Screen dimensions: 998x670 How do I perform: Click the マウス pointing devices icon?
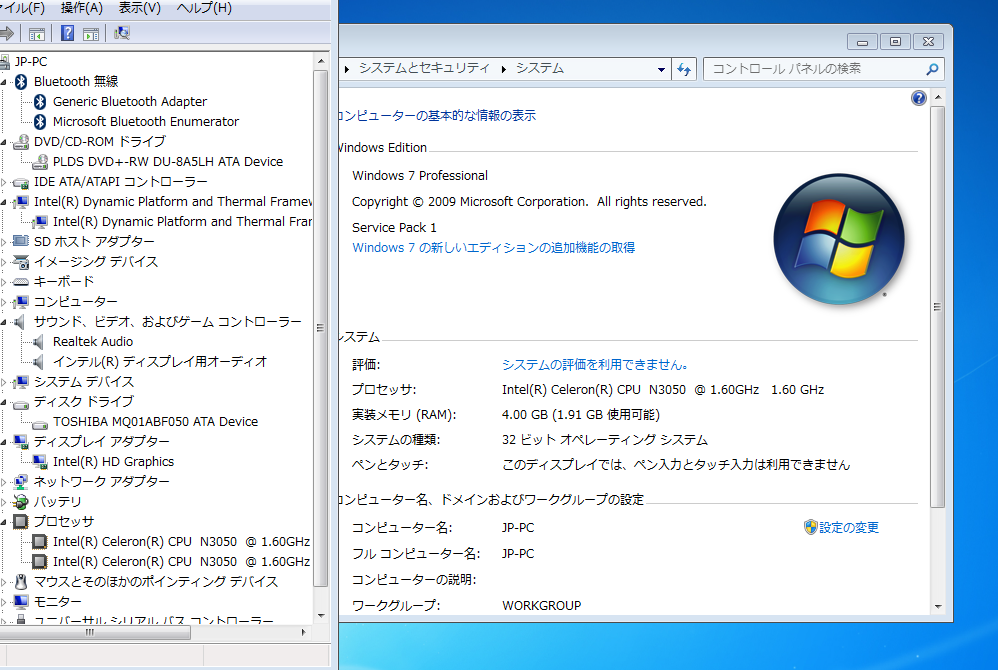click(21, 582)
